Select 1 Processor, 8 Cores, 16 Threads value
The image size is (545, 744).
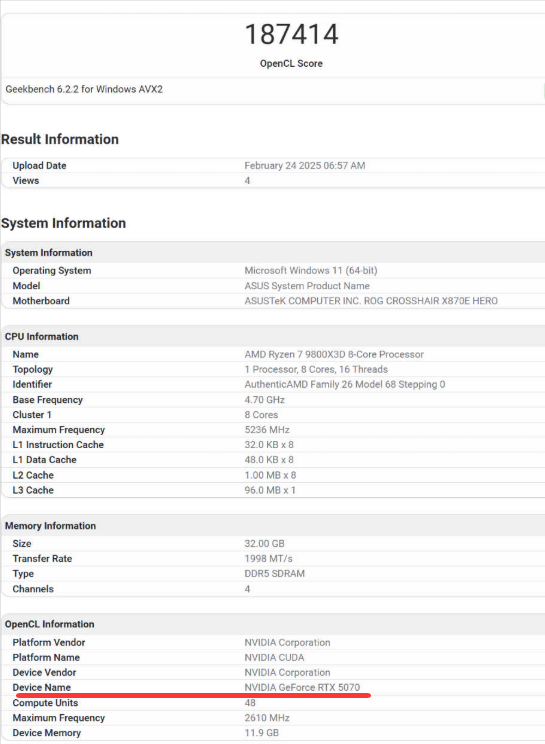coord(316,370)
